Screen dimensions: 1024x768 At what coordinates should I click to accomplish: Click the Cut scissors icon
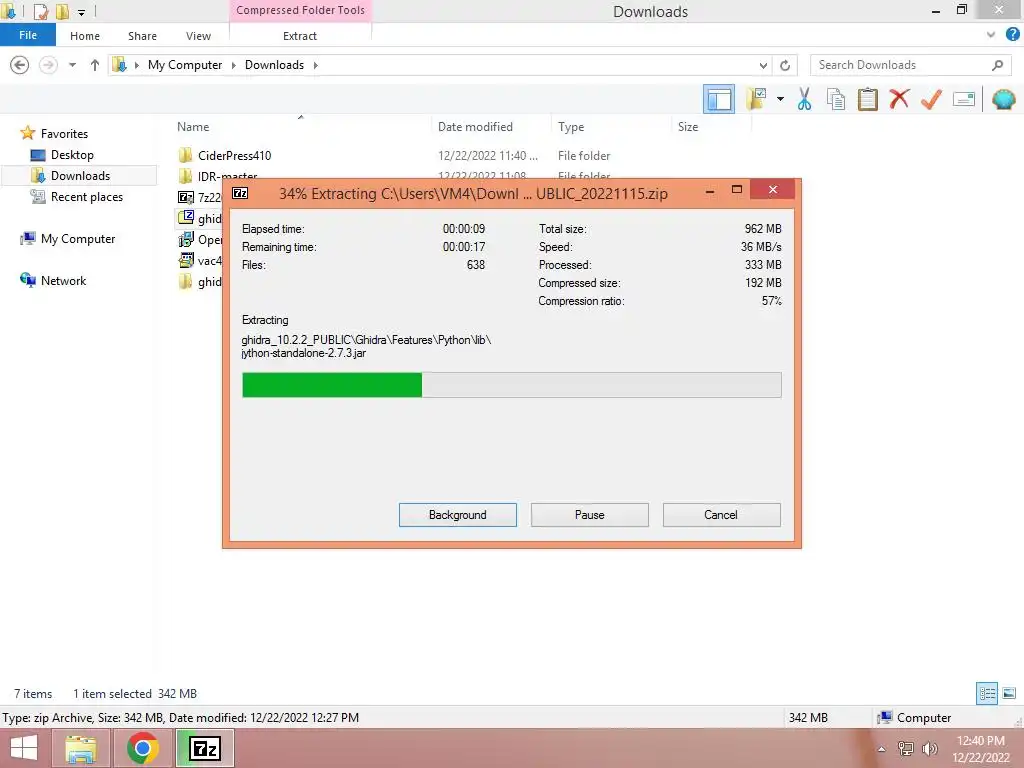(x=805, y=99)
